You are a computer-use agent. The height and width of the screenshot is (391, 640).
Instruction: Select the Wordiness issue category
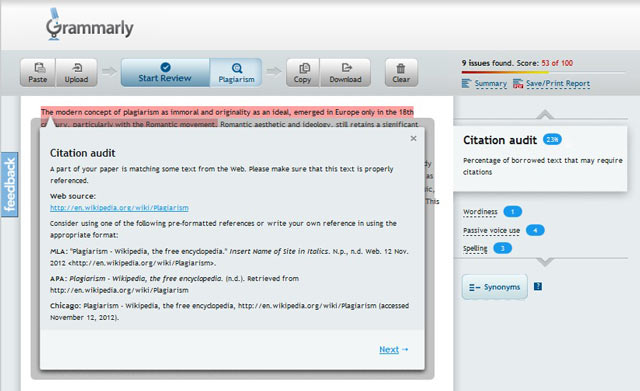click(480, 212)
